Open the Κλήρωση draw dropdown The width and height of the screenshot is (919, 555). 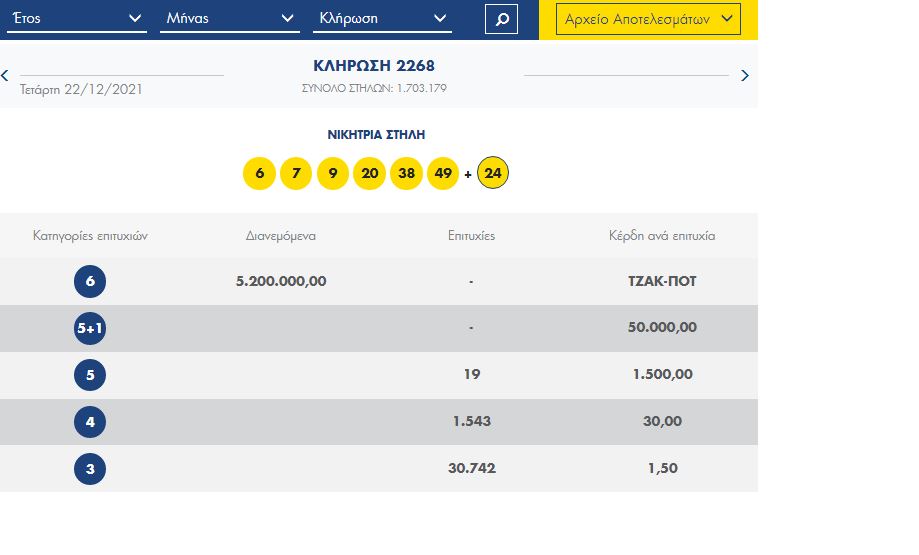click(x=382, y=19)
